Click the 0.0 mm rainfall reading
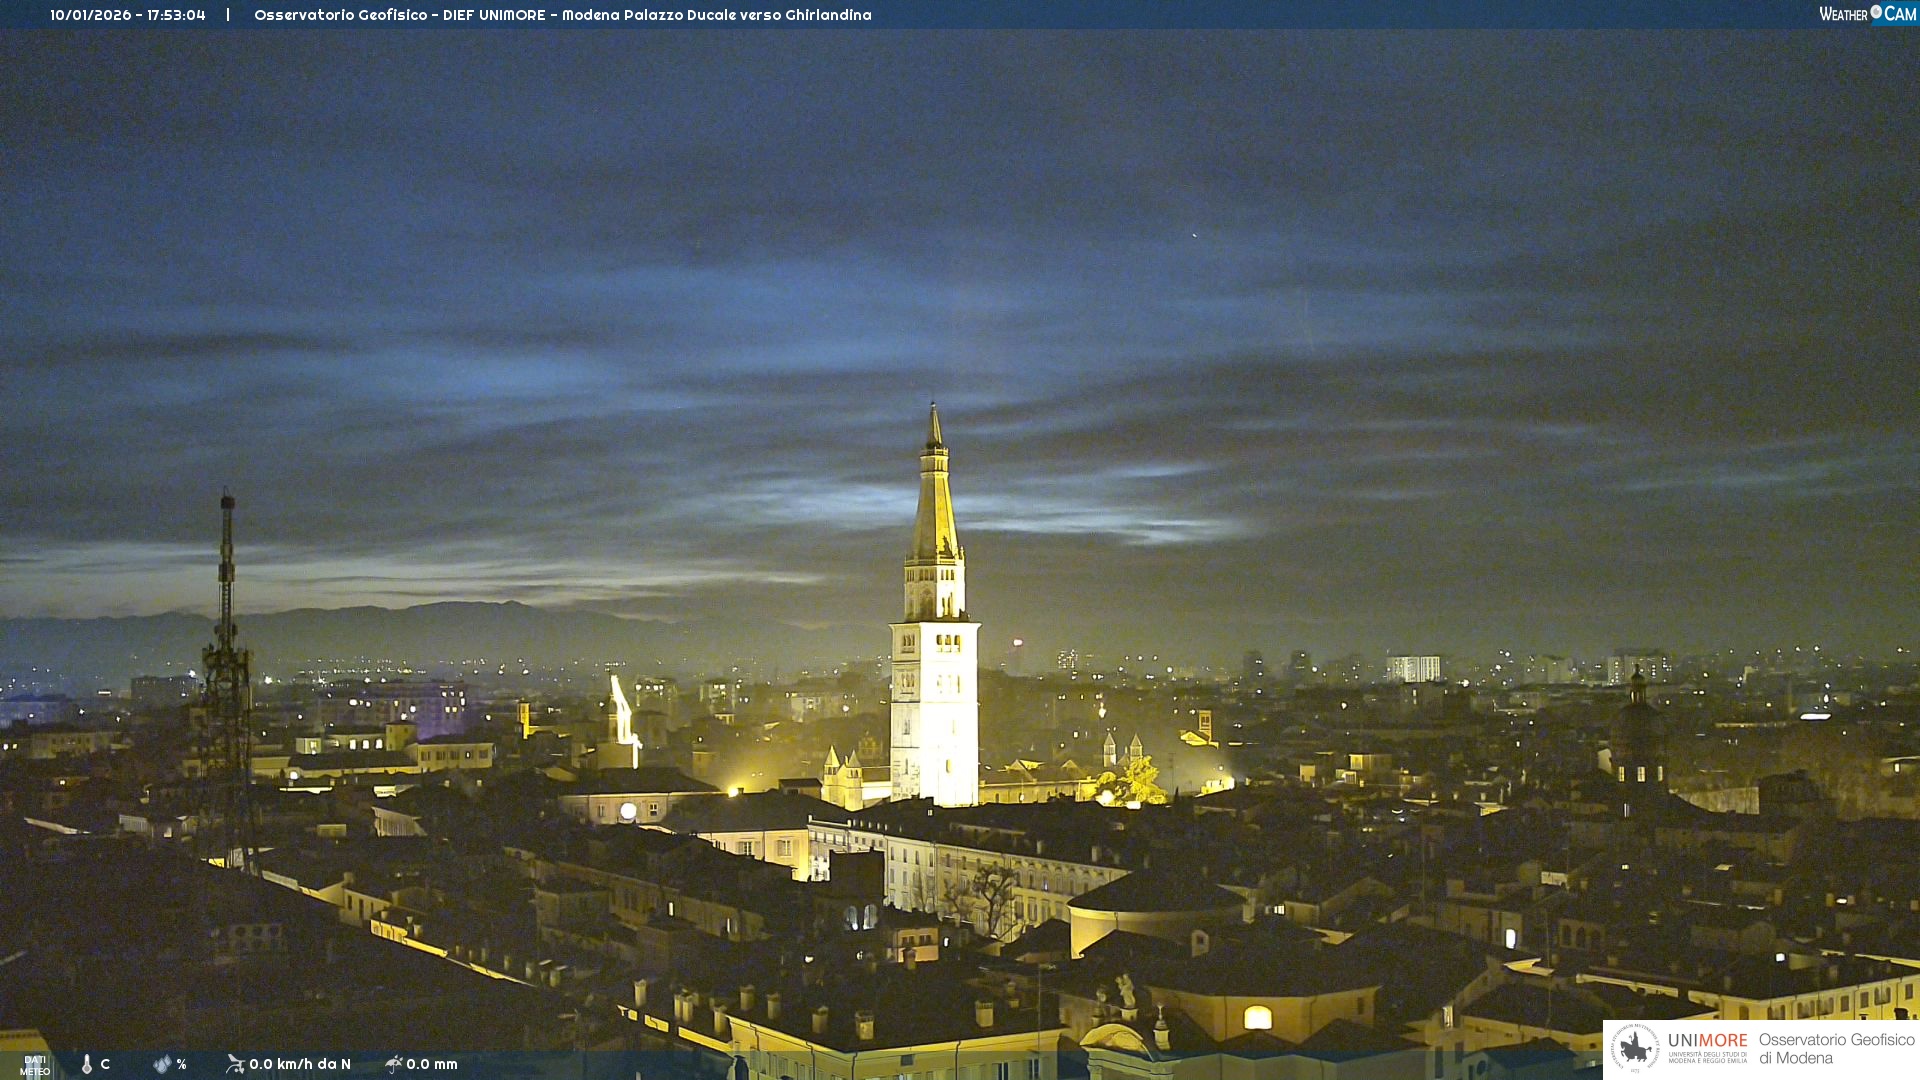Screen dimensions: 1920x1080 432,1064
